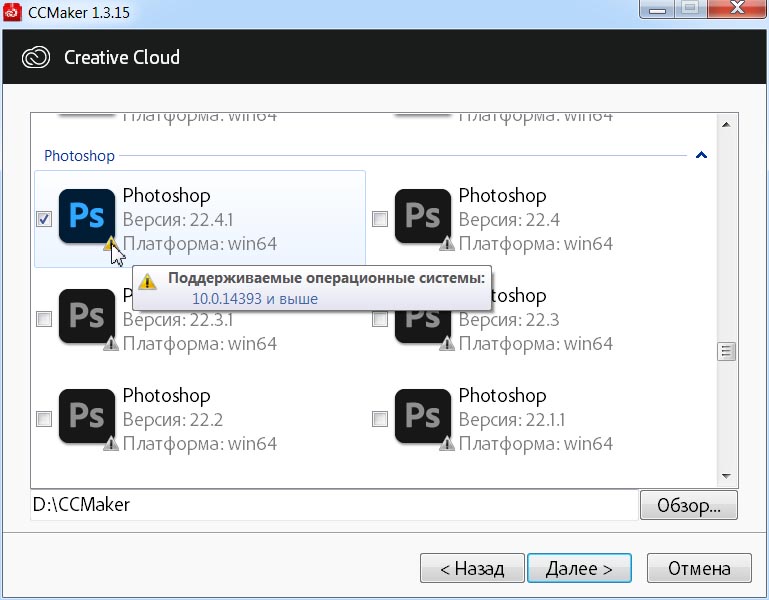Click the Photoshop 22.1.1 Ps icon
Image resolution: width=769 pixels, height=600 pixels.
[423, 416]
